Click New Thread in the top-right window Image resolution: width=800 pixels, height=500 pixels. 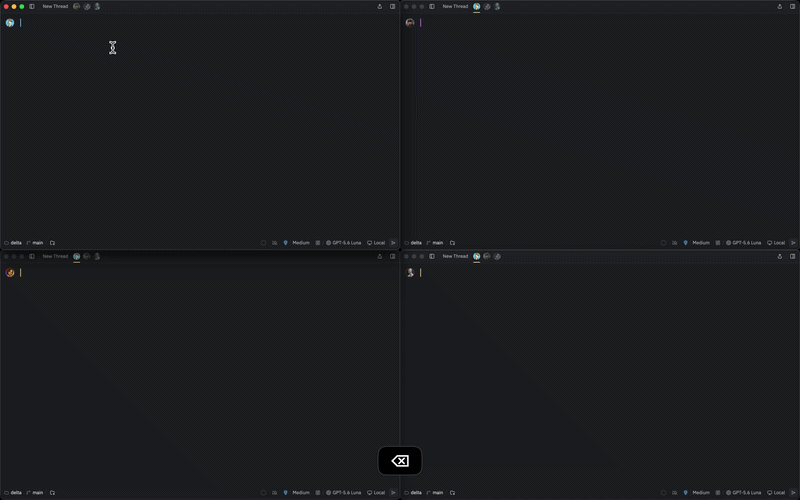[x=455, y=7]
